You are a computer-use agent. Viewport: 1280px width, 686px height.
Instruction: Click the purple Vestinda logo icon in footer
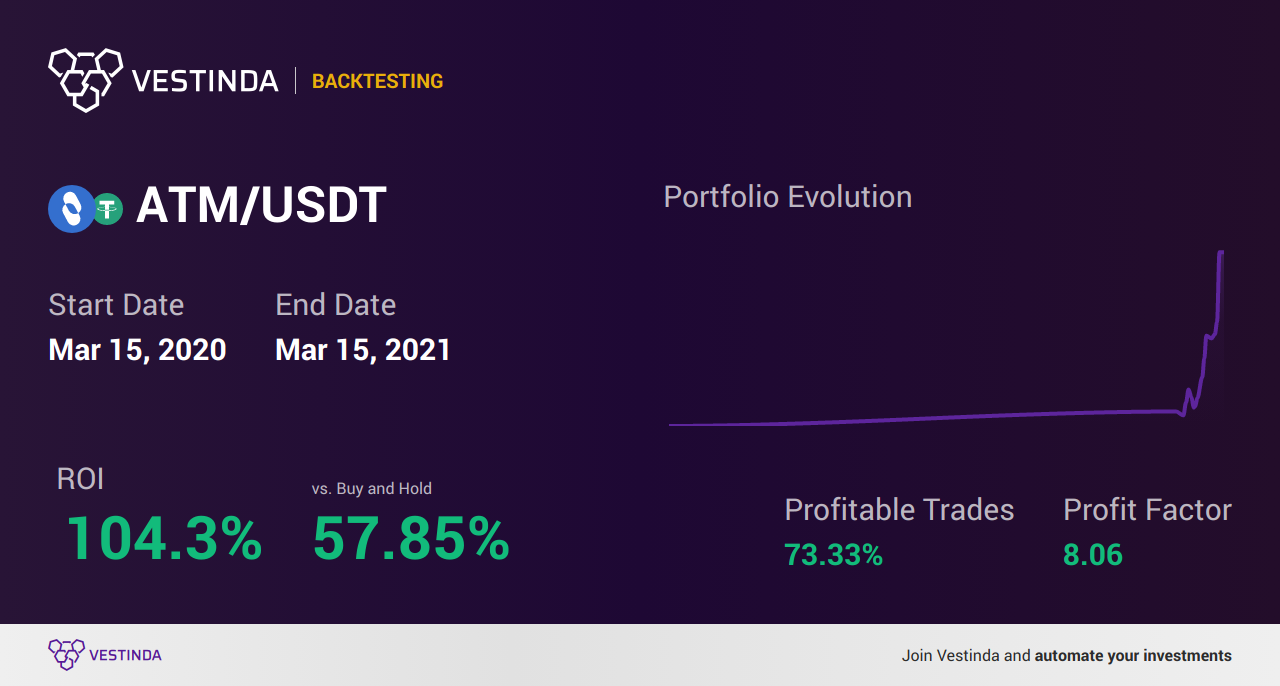[66, 655]
